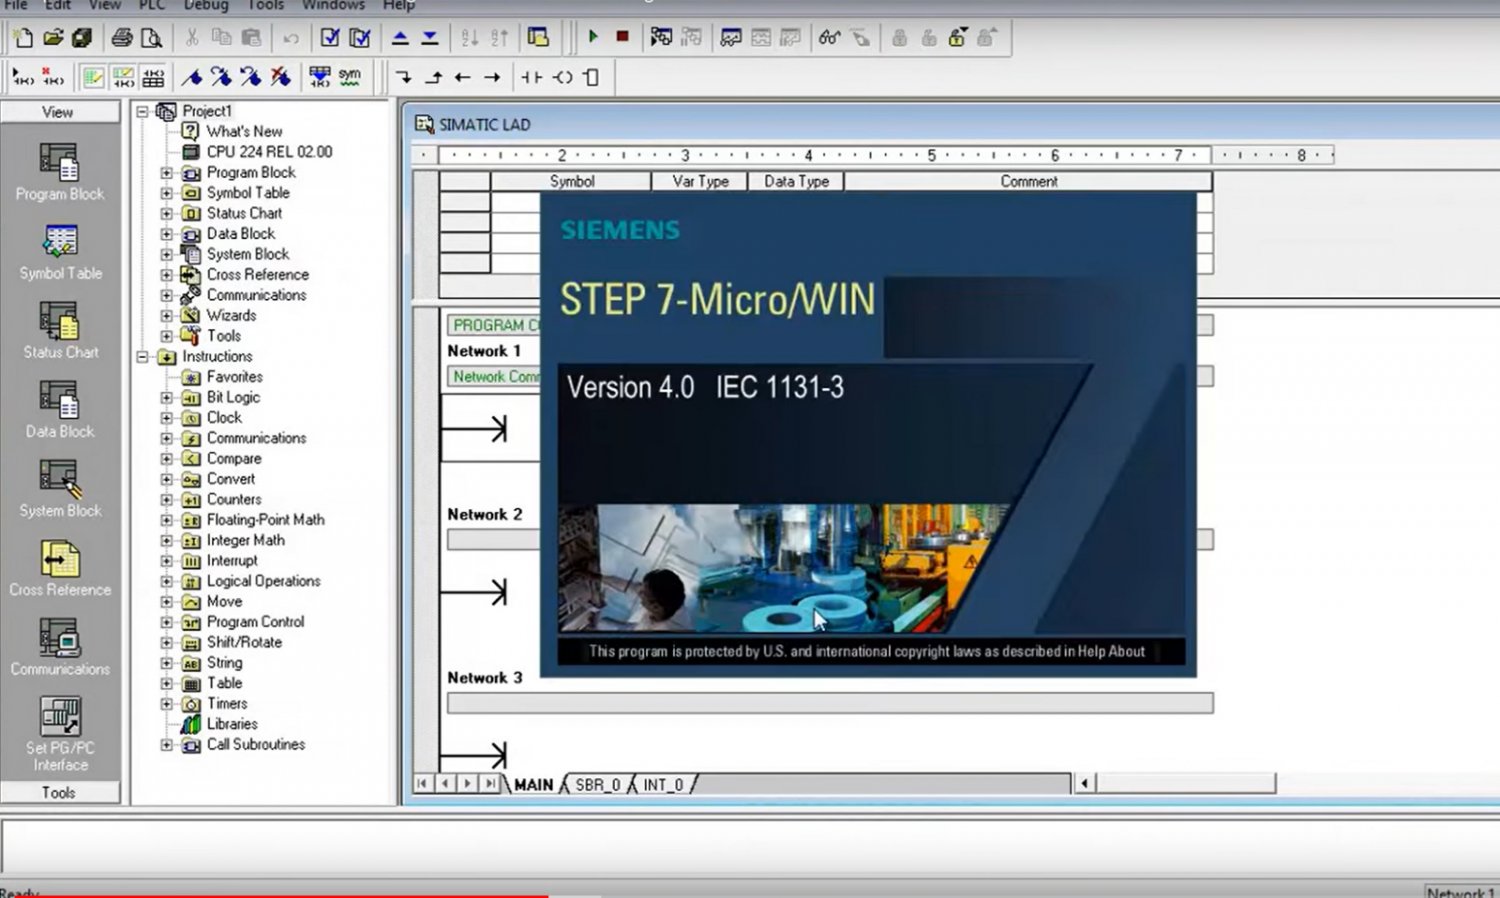Insert a Box instruction
Image resolution: width=1500 pixels, height=898 pixels.
click(x=591, y=77)
